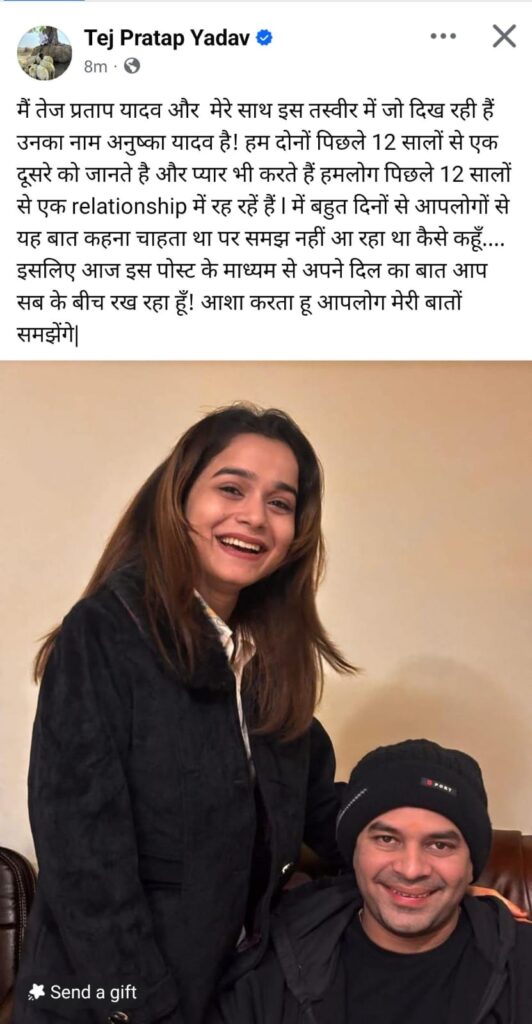Click the blue loading bar at top
The image size is (532, 1024).
(x=42, y=1)
